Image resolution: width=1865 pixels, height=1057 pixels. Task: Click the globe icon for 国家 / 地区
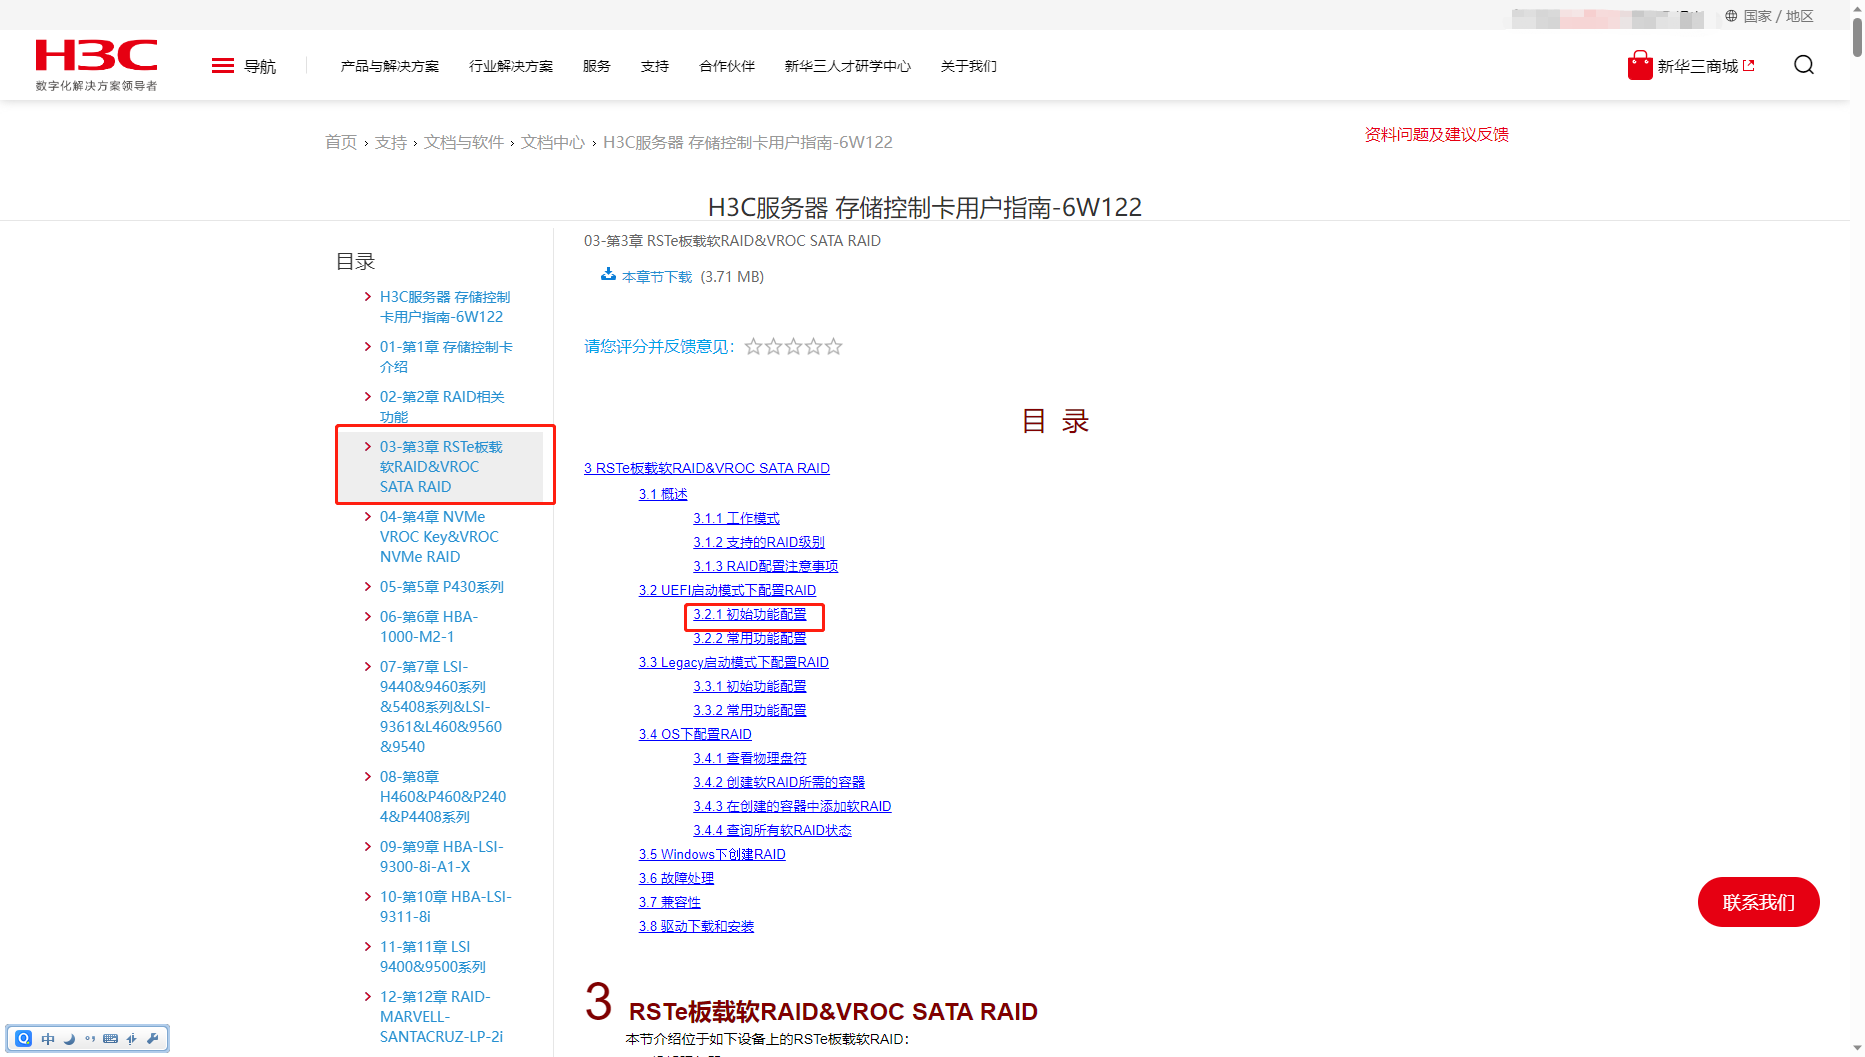coord(1731,16)
